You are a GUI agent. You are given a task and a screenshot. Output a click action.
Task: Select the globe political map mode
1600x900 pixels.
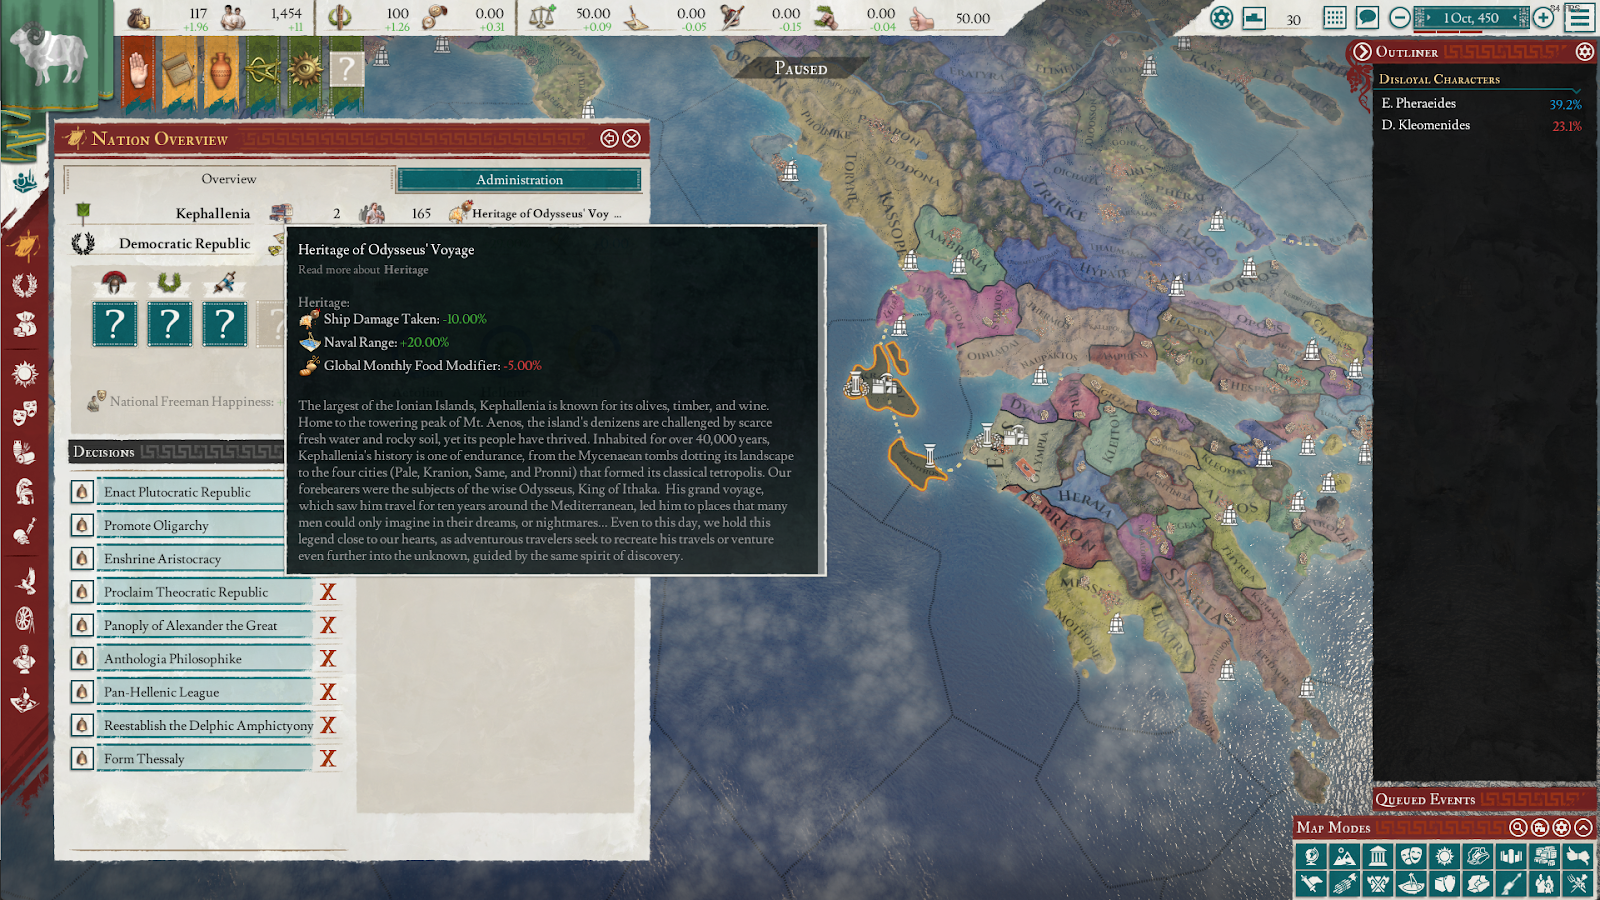(1311, 856)
